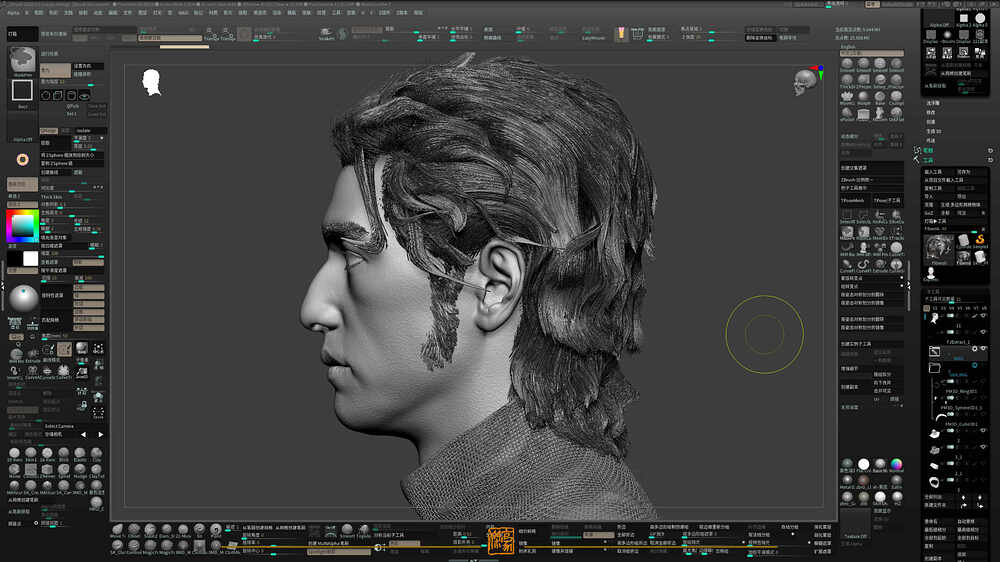Pick a shade in the color picker square

click(x=22, y=226)
